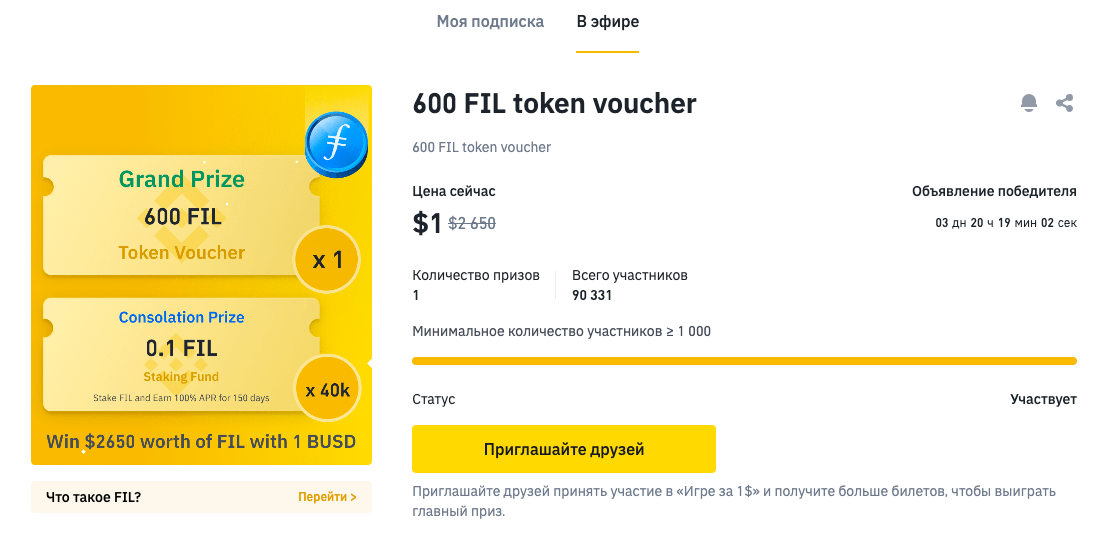Switch to the Моя подписка tab
The width and height of the screenshot is (1106, 549).
coord(490,22)
